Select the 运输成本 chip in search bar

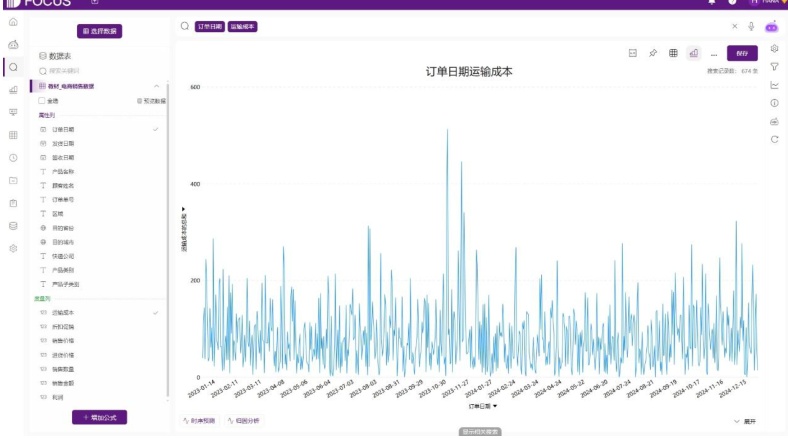242,27
